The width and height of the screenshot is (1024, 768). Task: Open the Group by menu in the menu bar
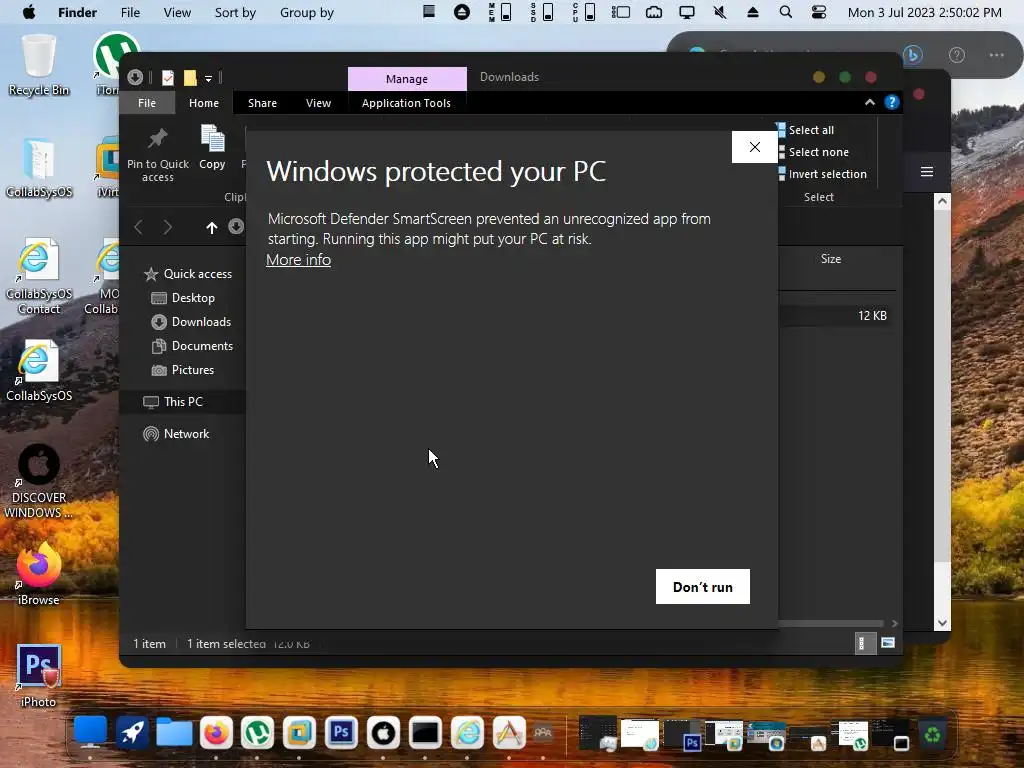pos(307,12)
